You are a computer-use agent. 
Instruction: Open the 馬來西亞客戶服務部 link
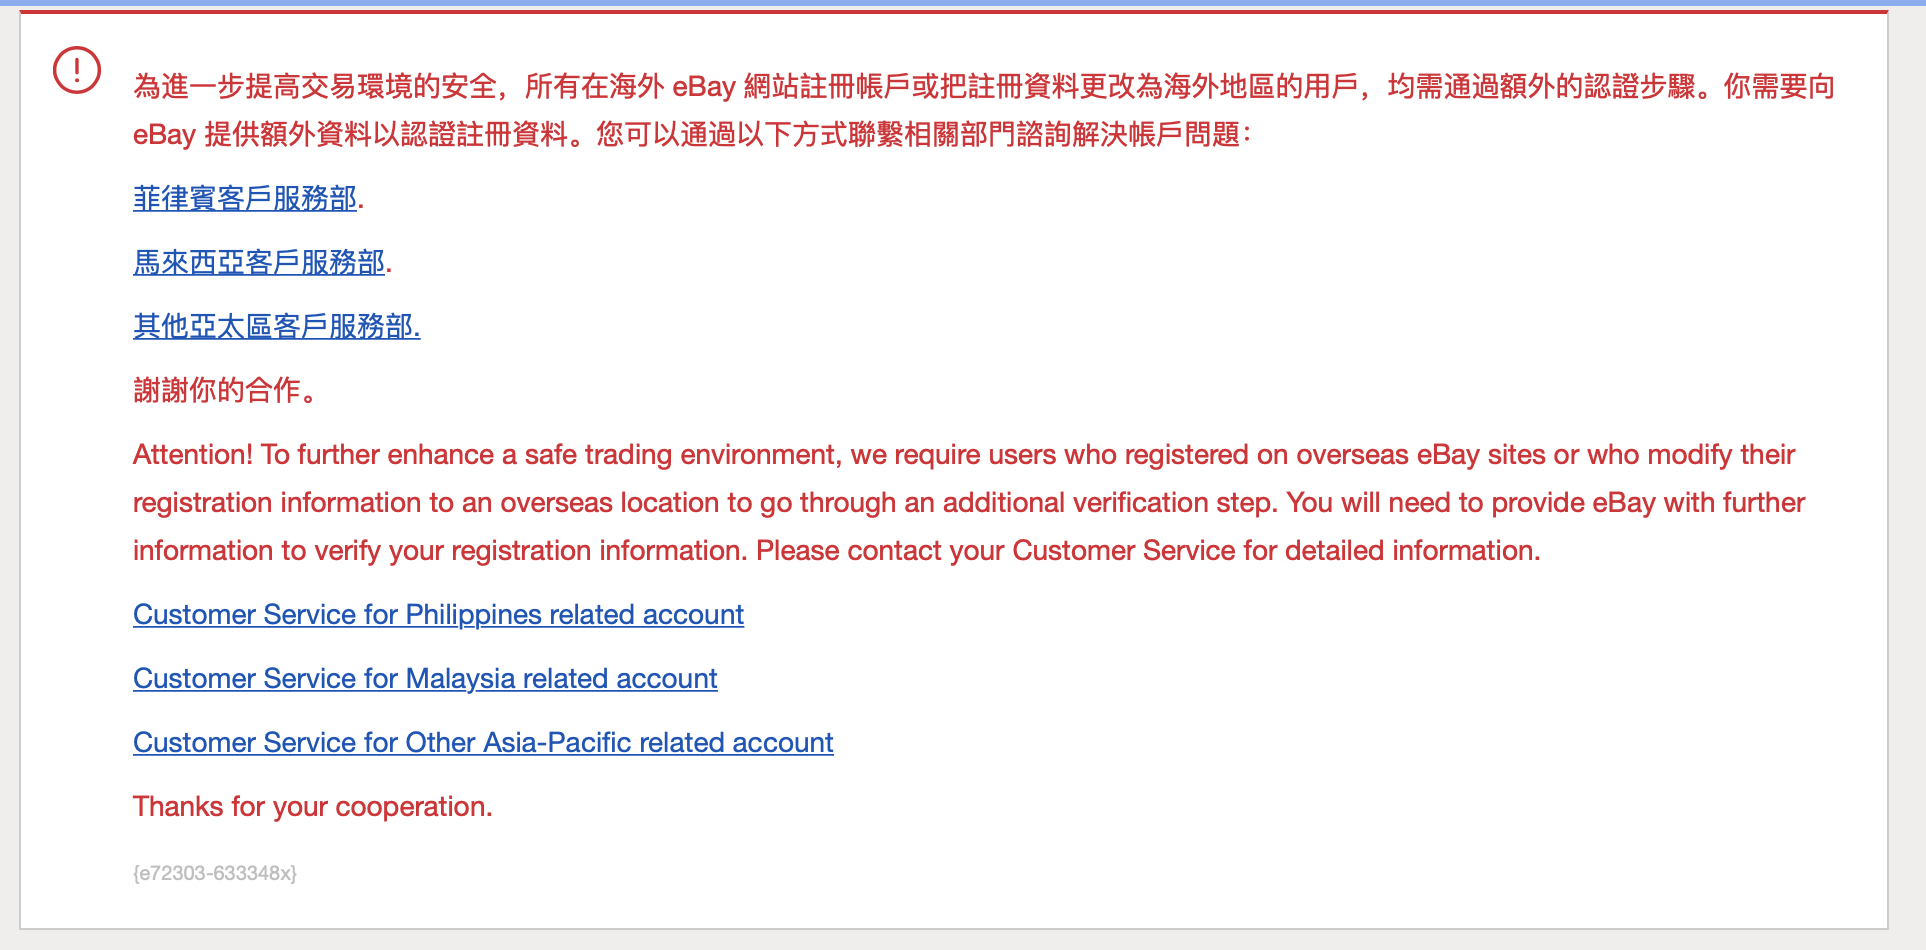pos(259,262)
